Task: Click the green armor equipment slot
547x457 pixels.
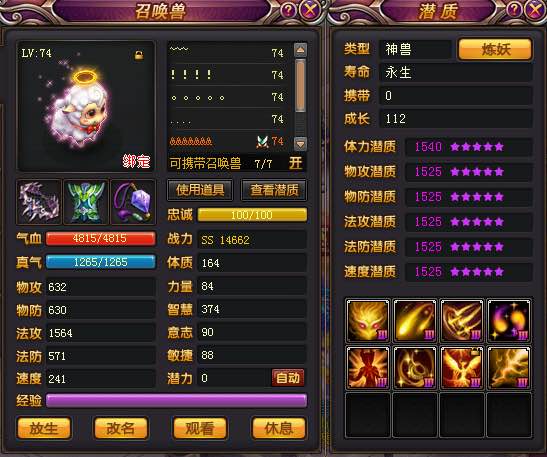Action: click(x=86, y=202)
